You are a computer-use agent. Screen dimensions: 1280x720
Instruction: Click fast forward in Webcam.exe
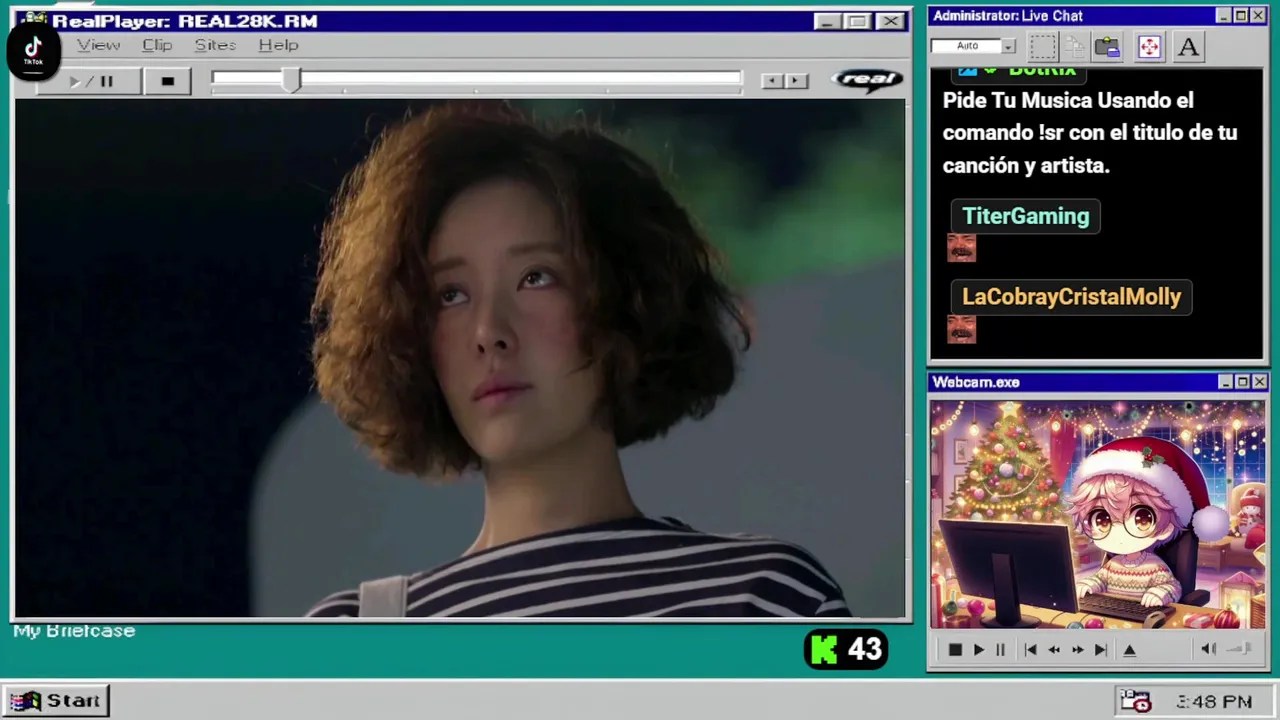click(x=1077, y=650)
